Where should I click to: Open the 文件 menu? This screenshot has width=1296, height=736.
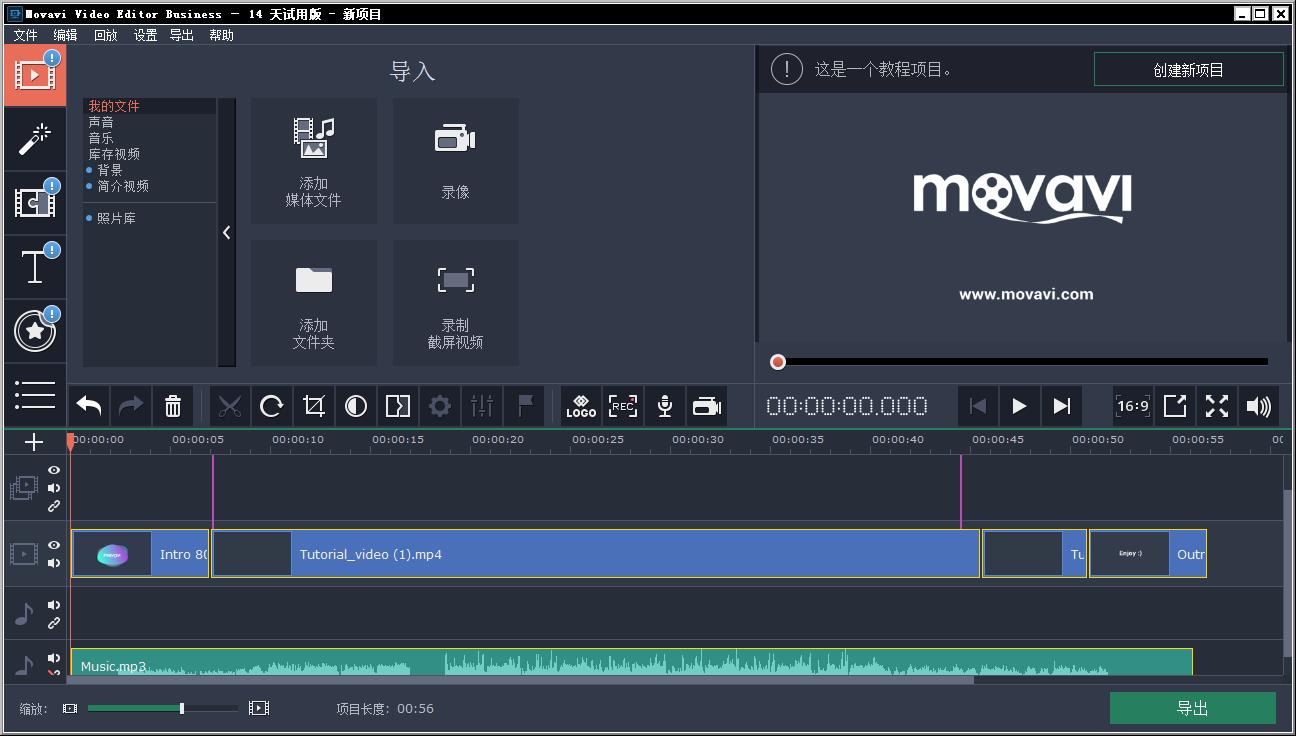(24, 35)
